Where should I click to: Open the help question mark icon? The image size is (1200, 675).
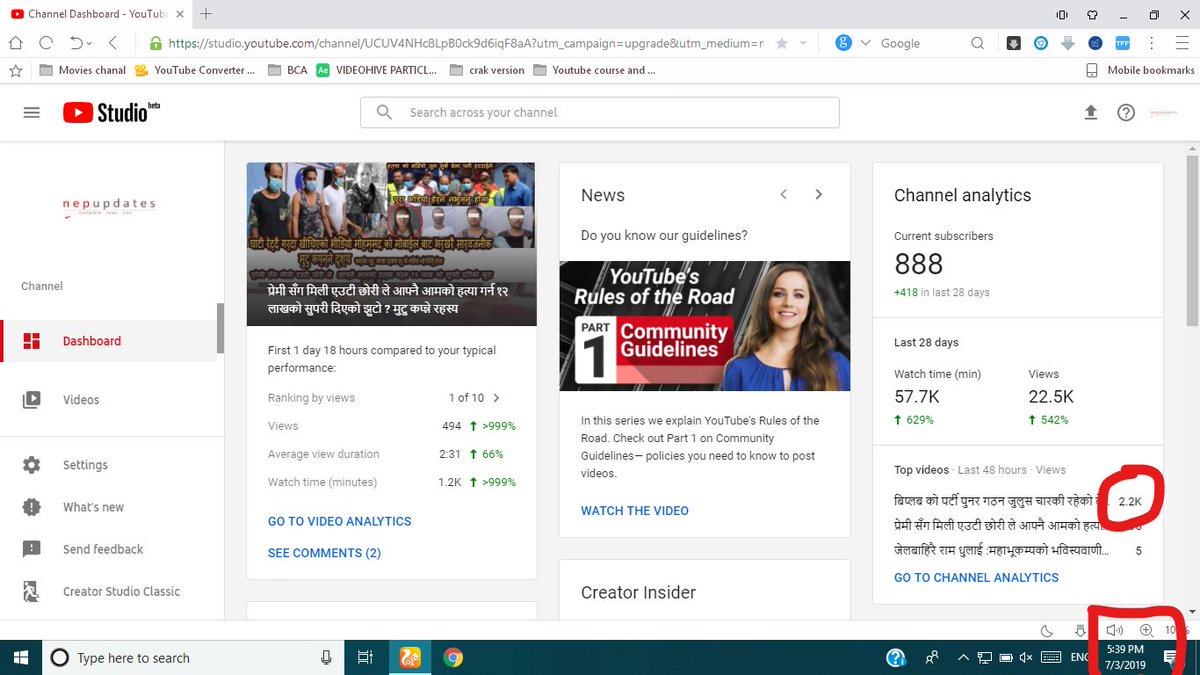pos(1126,113)
